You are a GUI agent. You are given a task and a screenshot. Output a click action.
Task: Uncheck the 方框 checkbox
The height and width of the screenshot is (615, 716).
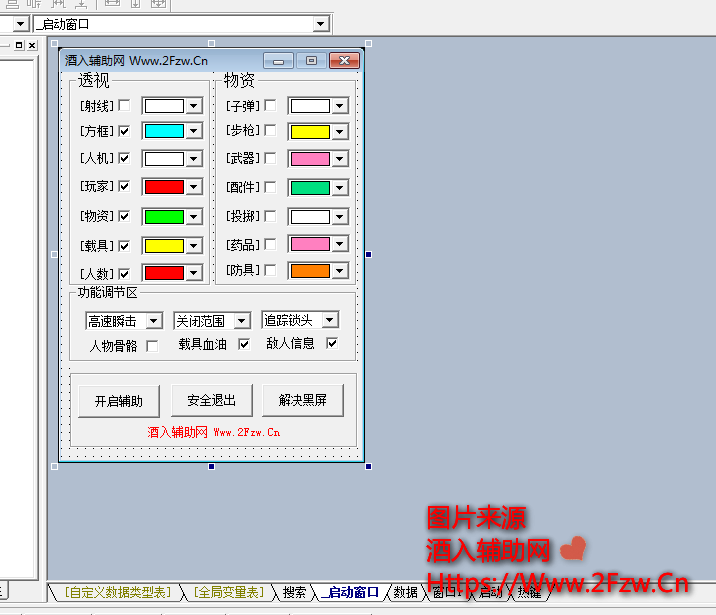[x=124, y=131]
